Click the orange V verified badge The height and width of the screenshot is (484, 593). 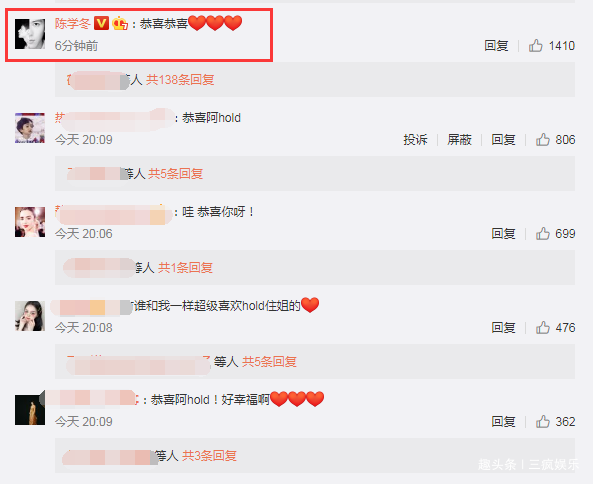point(101,23)
